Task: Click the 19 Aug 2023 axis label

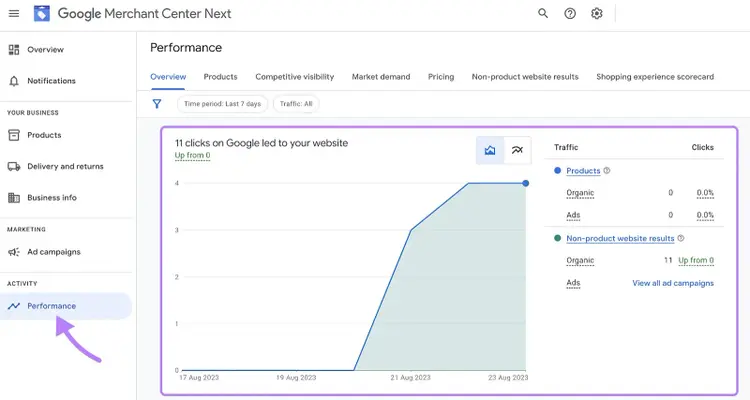Action: (296, 378)
